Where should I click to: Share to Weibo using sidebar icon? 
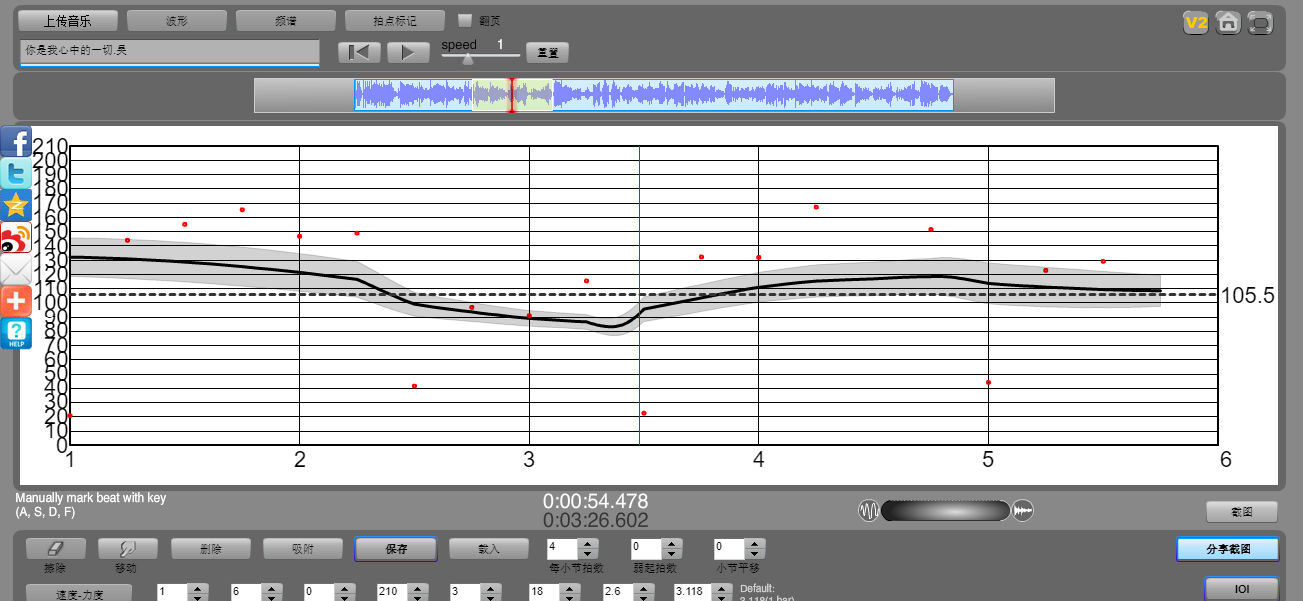click(x=16, y=237)
